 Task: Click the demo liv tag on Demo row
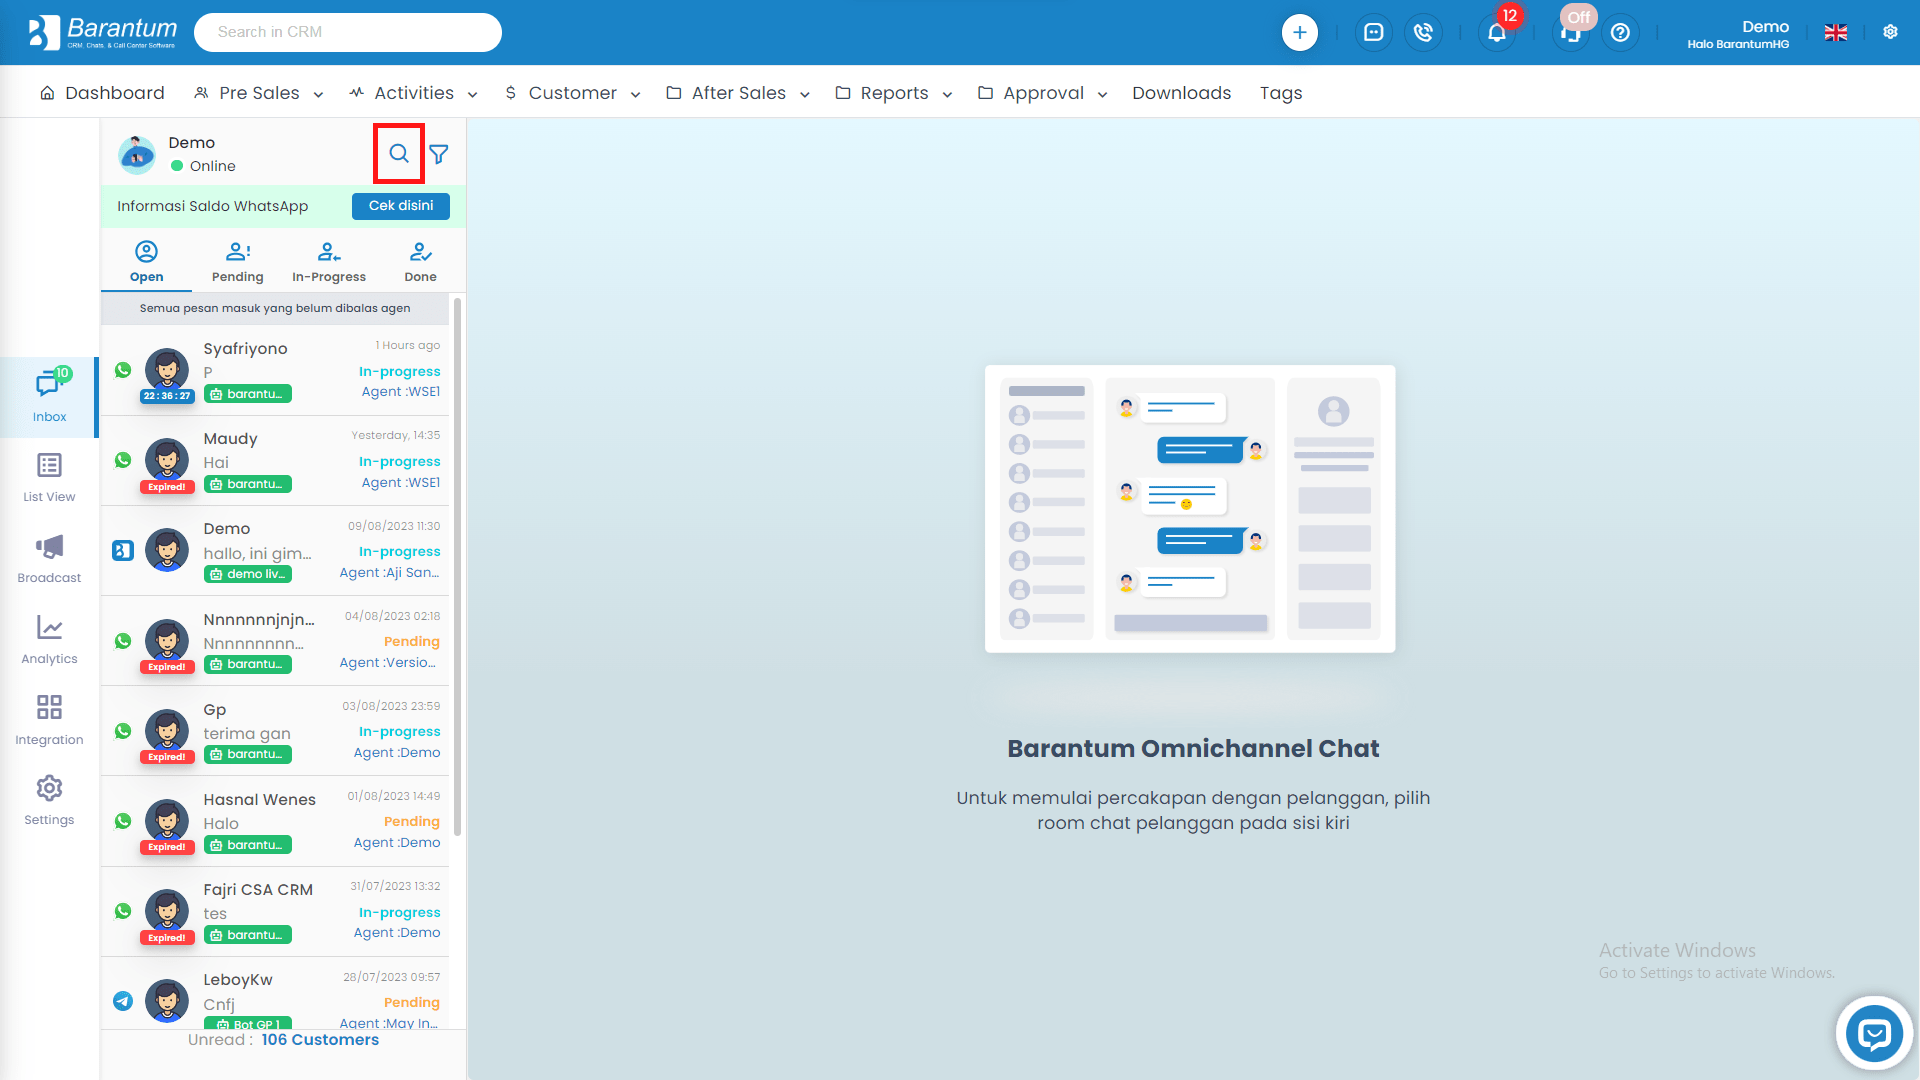248,574
